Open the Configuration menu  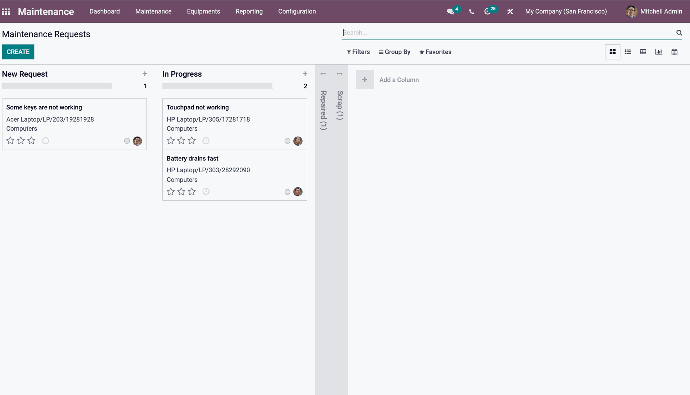[x=297, y=12]
